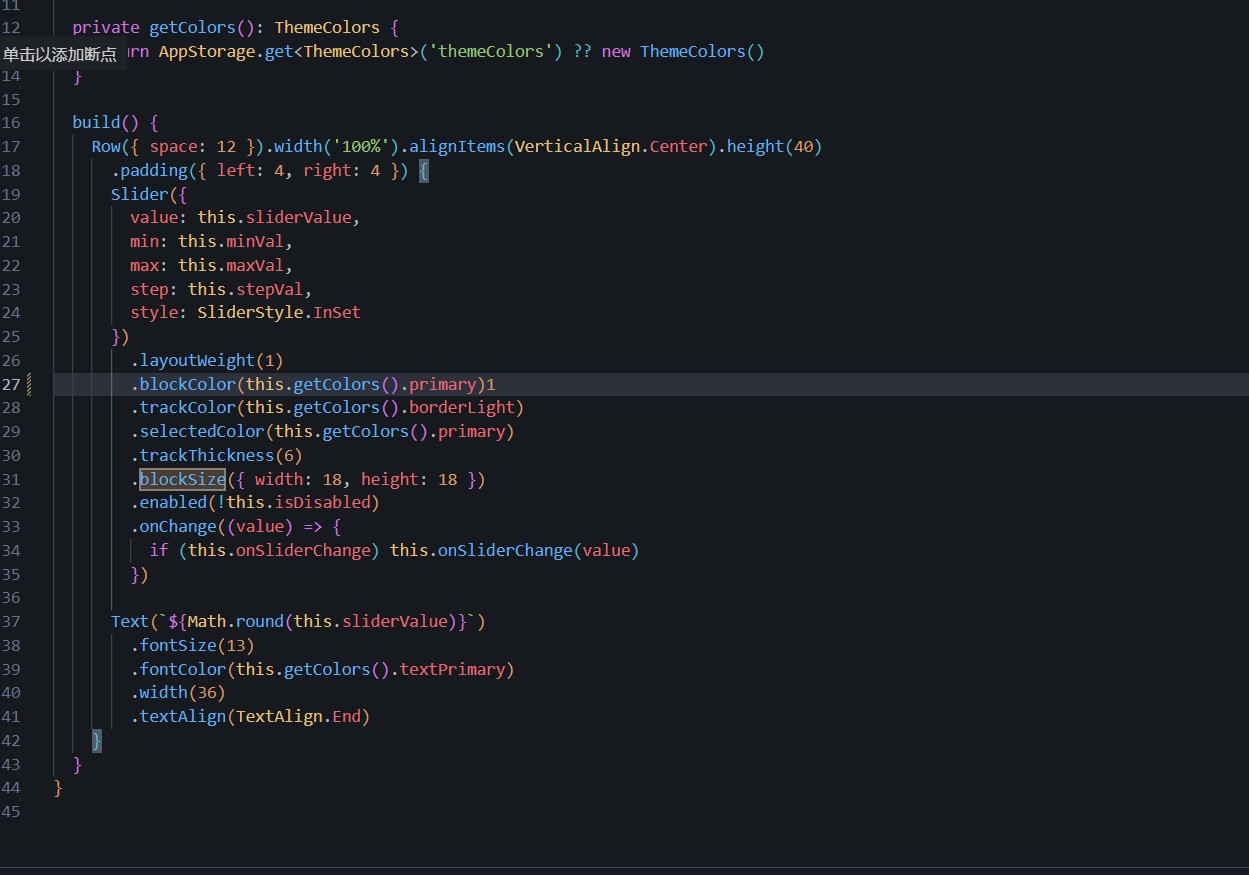Click the '单击以添加断点' breakpoint tooltip
The height and width of the screenshot is (875, 1249).
(x=59, y=55)
